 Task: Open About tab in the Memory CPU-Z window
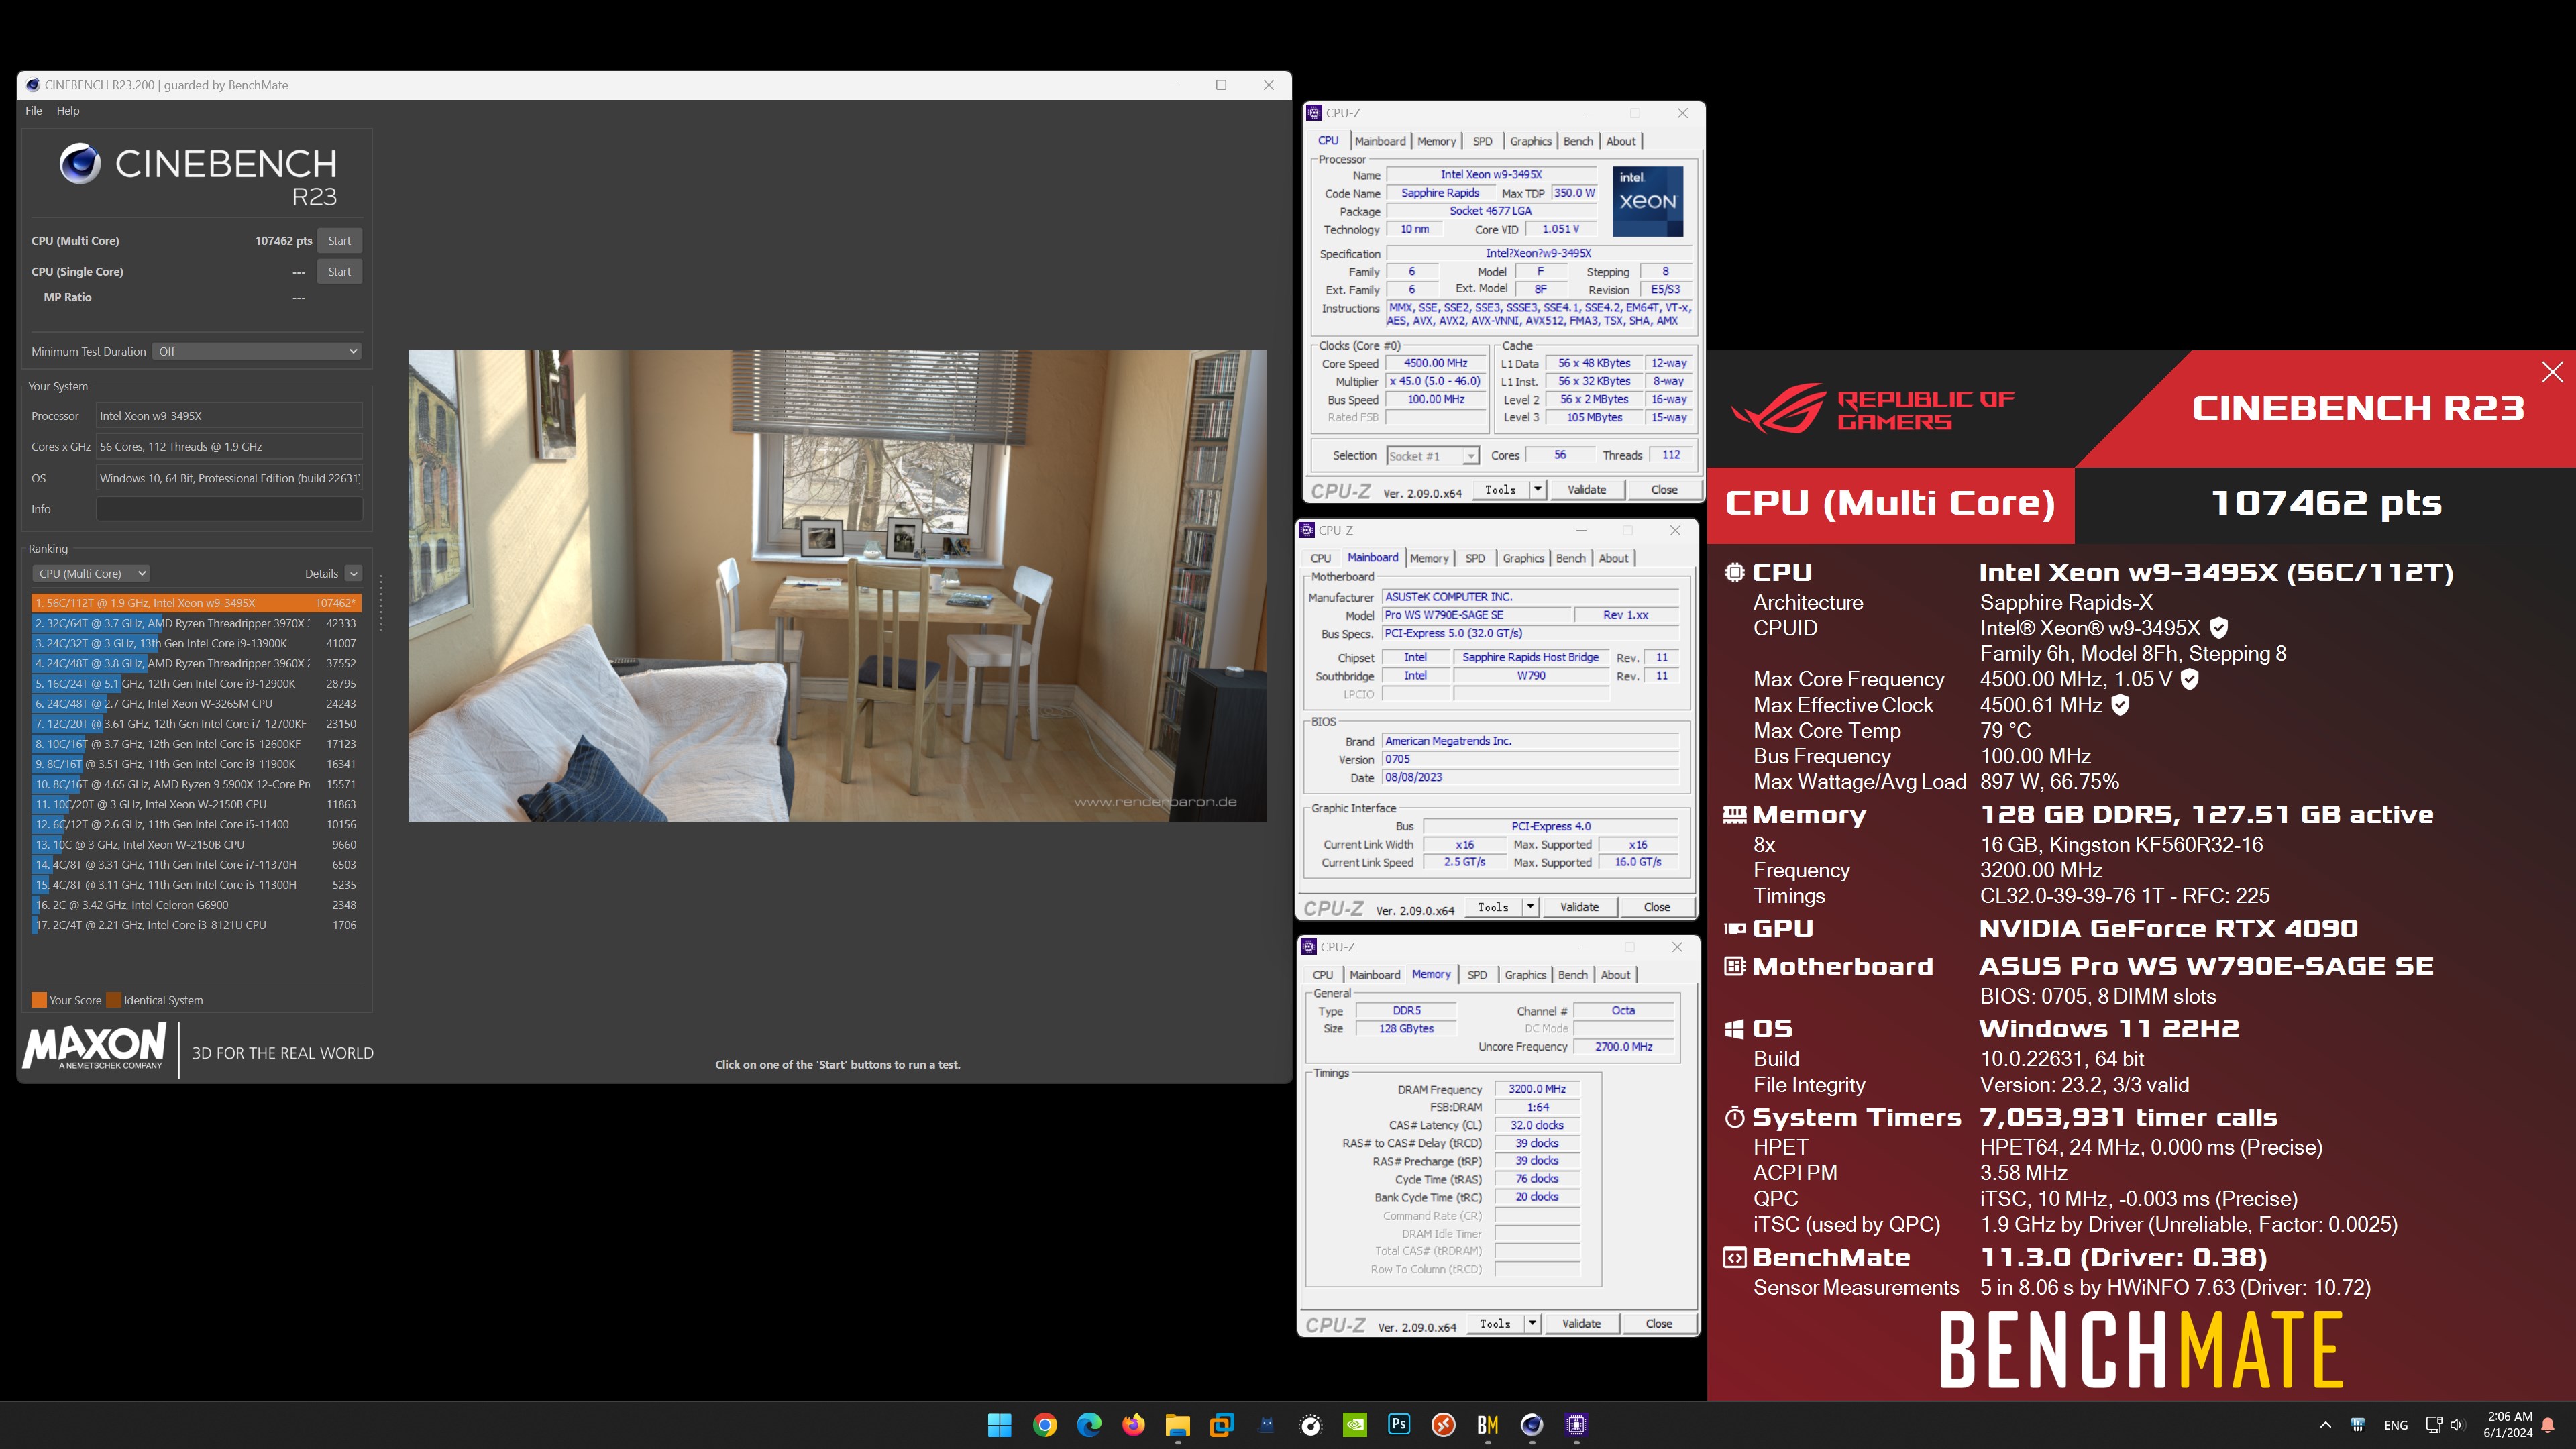(1615, 975)
